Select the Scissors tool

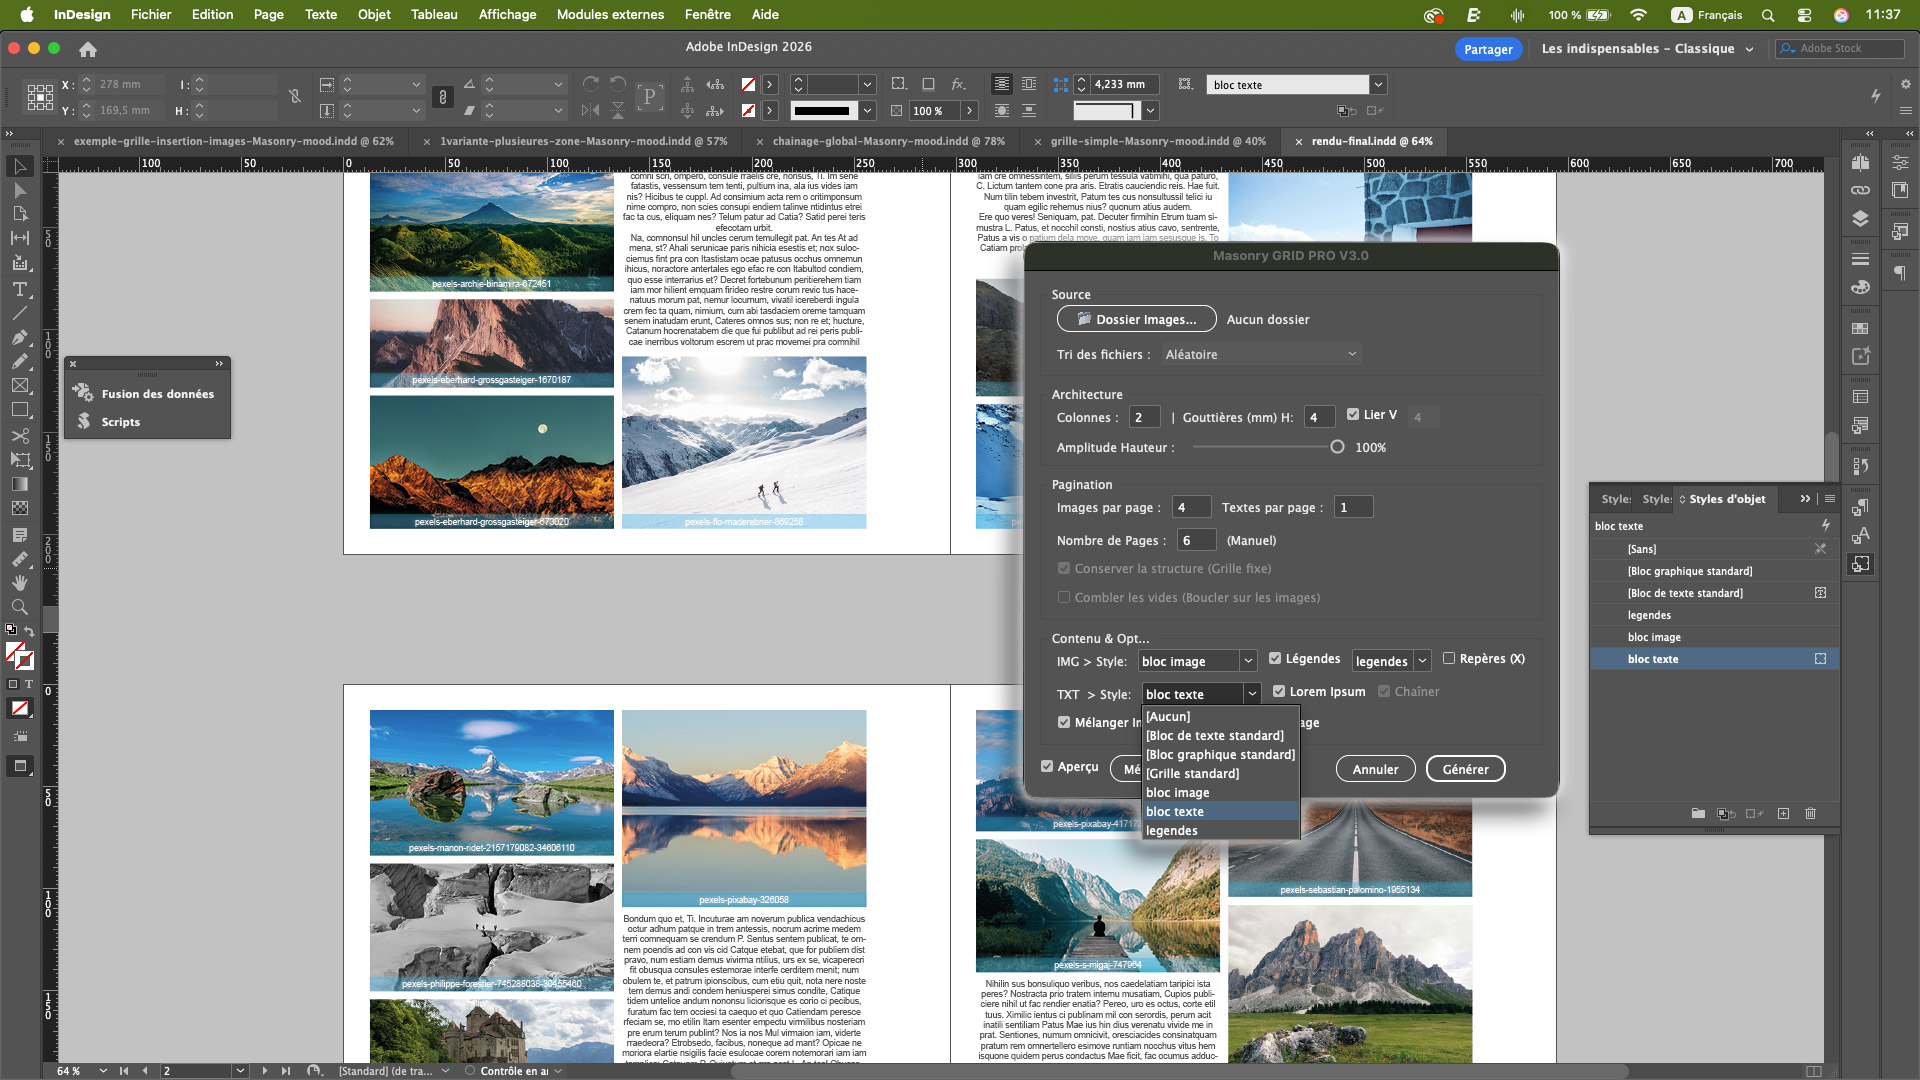coord(19,436)
